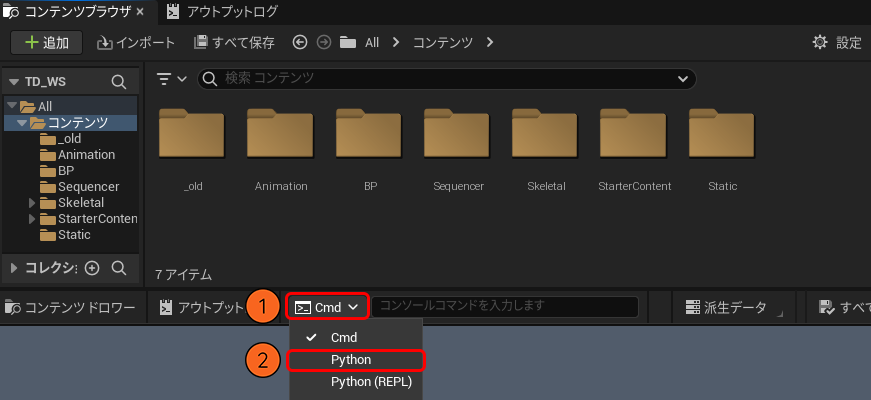Select the コンテンツ breadcrumb
Screen dimensions: 871x400
443,43
